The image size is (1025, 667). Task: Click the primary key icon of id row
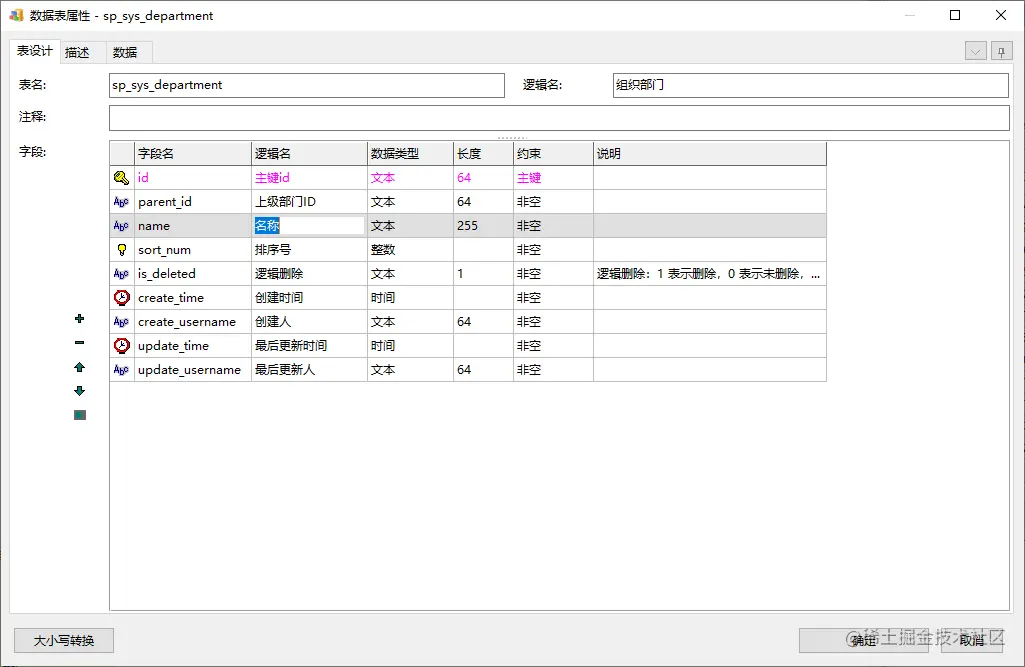click(x=122, y=177)
